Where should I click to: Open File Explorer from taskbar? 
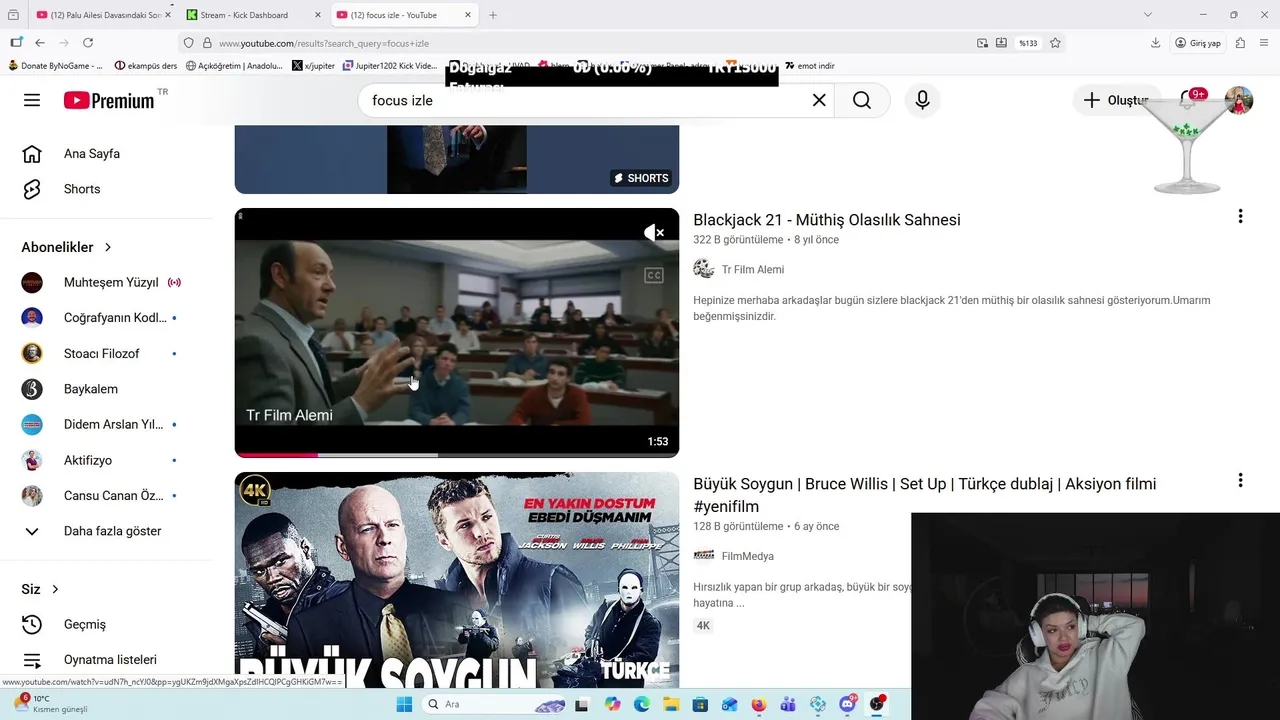coord(671,704)
